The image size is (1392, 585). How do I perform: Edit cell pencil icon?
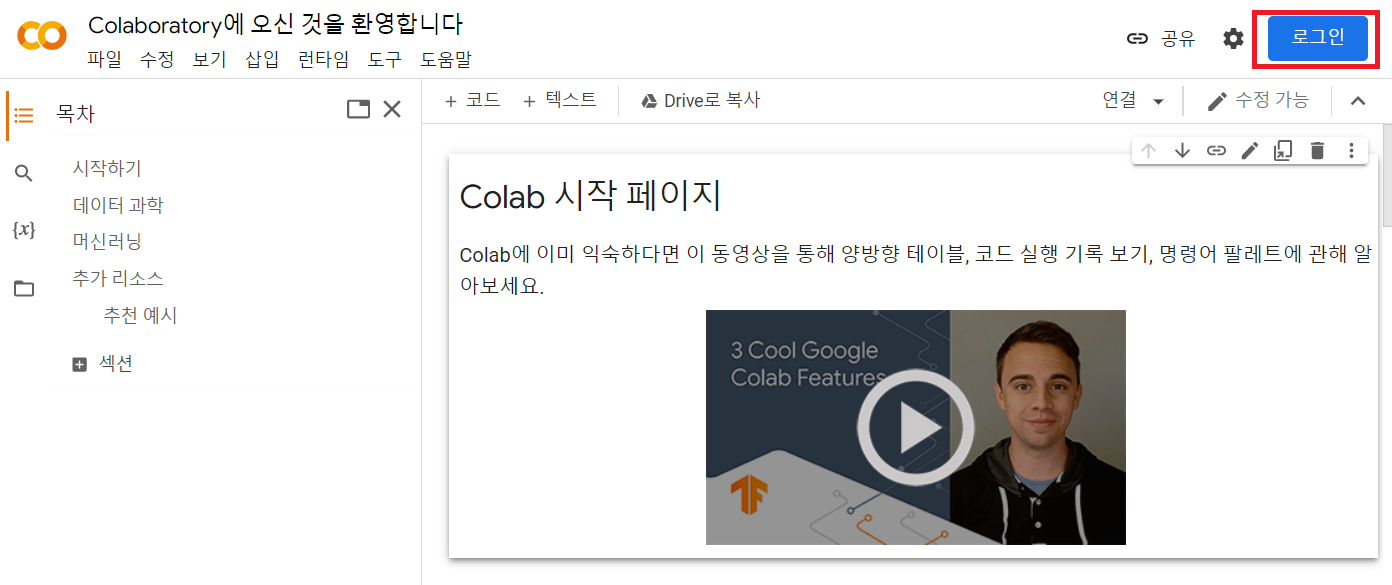click(1250, 150)
